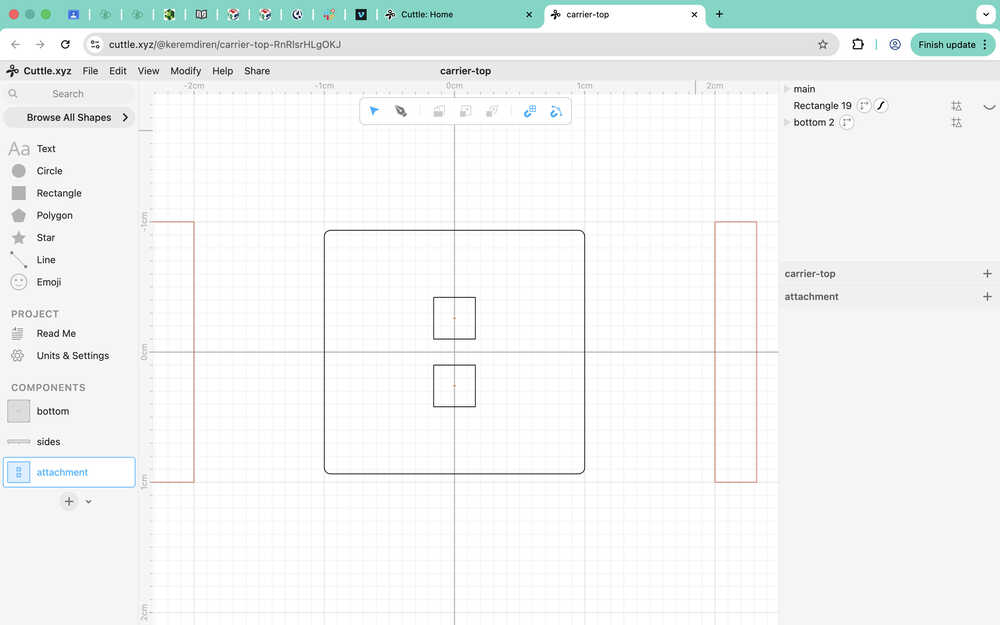Click Rectangle 19 transform badge
Image resolution: width=1000 pixels, height=625 pixels.
click(864, 106)
